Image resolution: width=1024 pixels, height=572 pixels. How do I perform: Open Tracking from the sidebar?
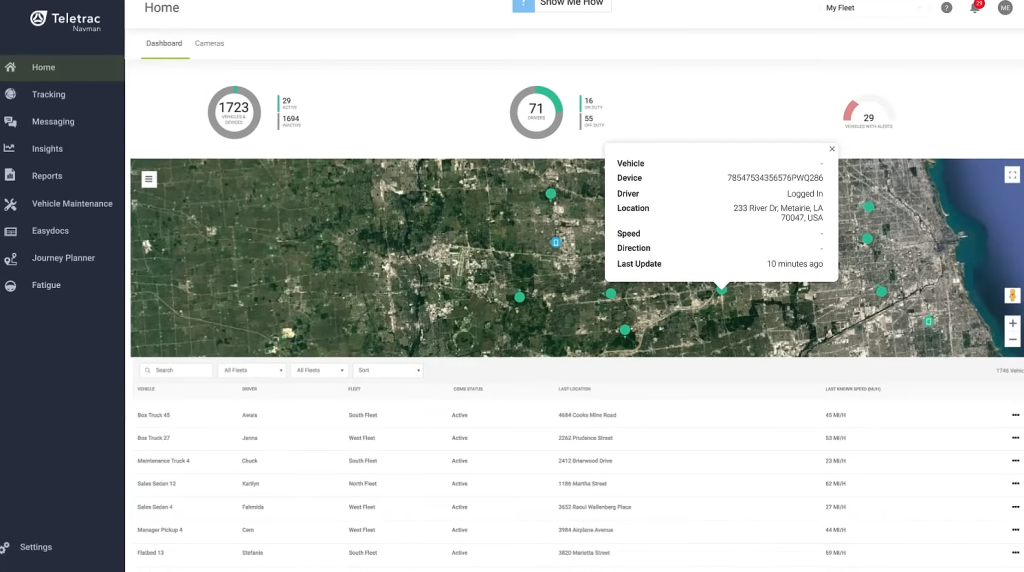point(48,95)
